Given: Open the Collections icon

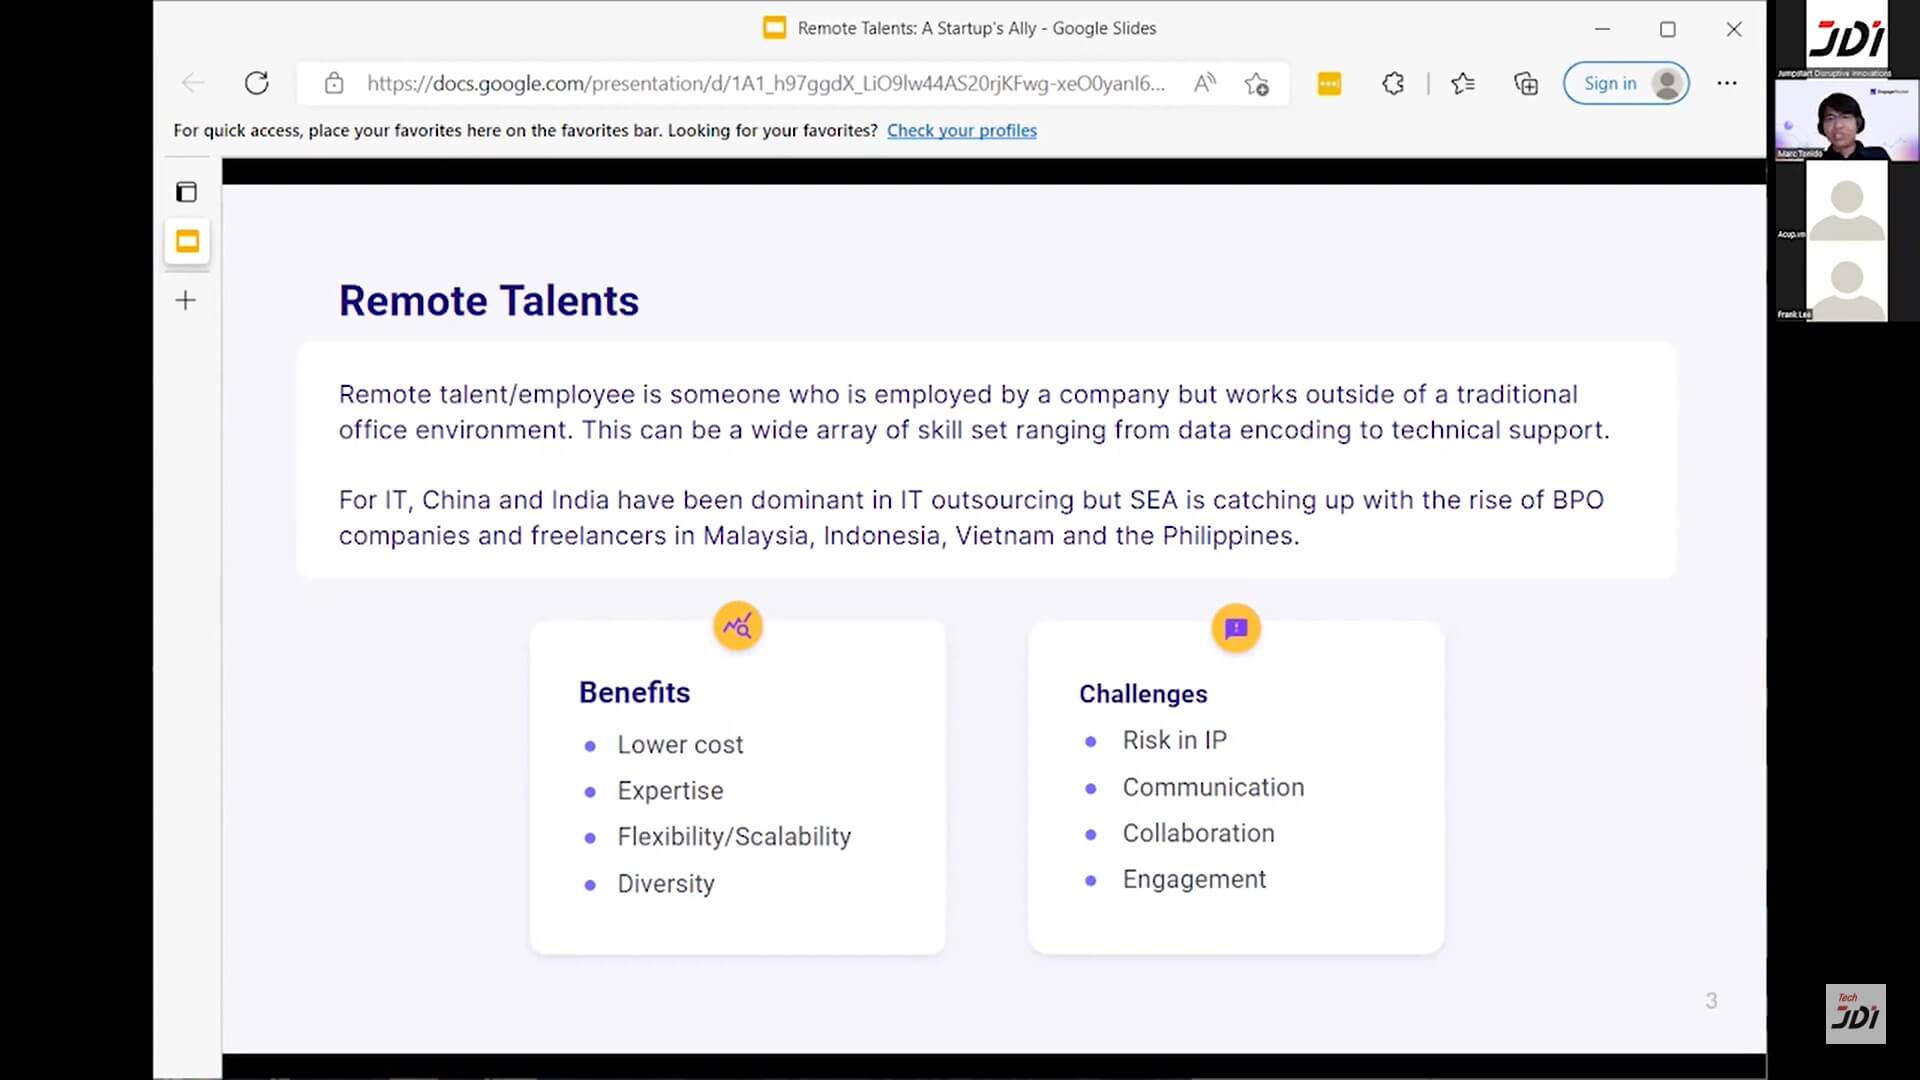Looking at the screenshot, I should [x=1526, y=84].
